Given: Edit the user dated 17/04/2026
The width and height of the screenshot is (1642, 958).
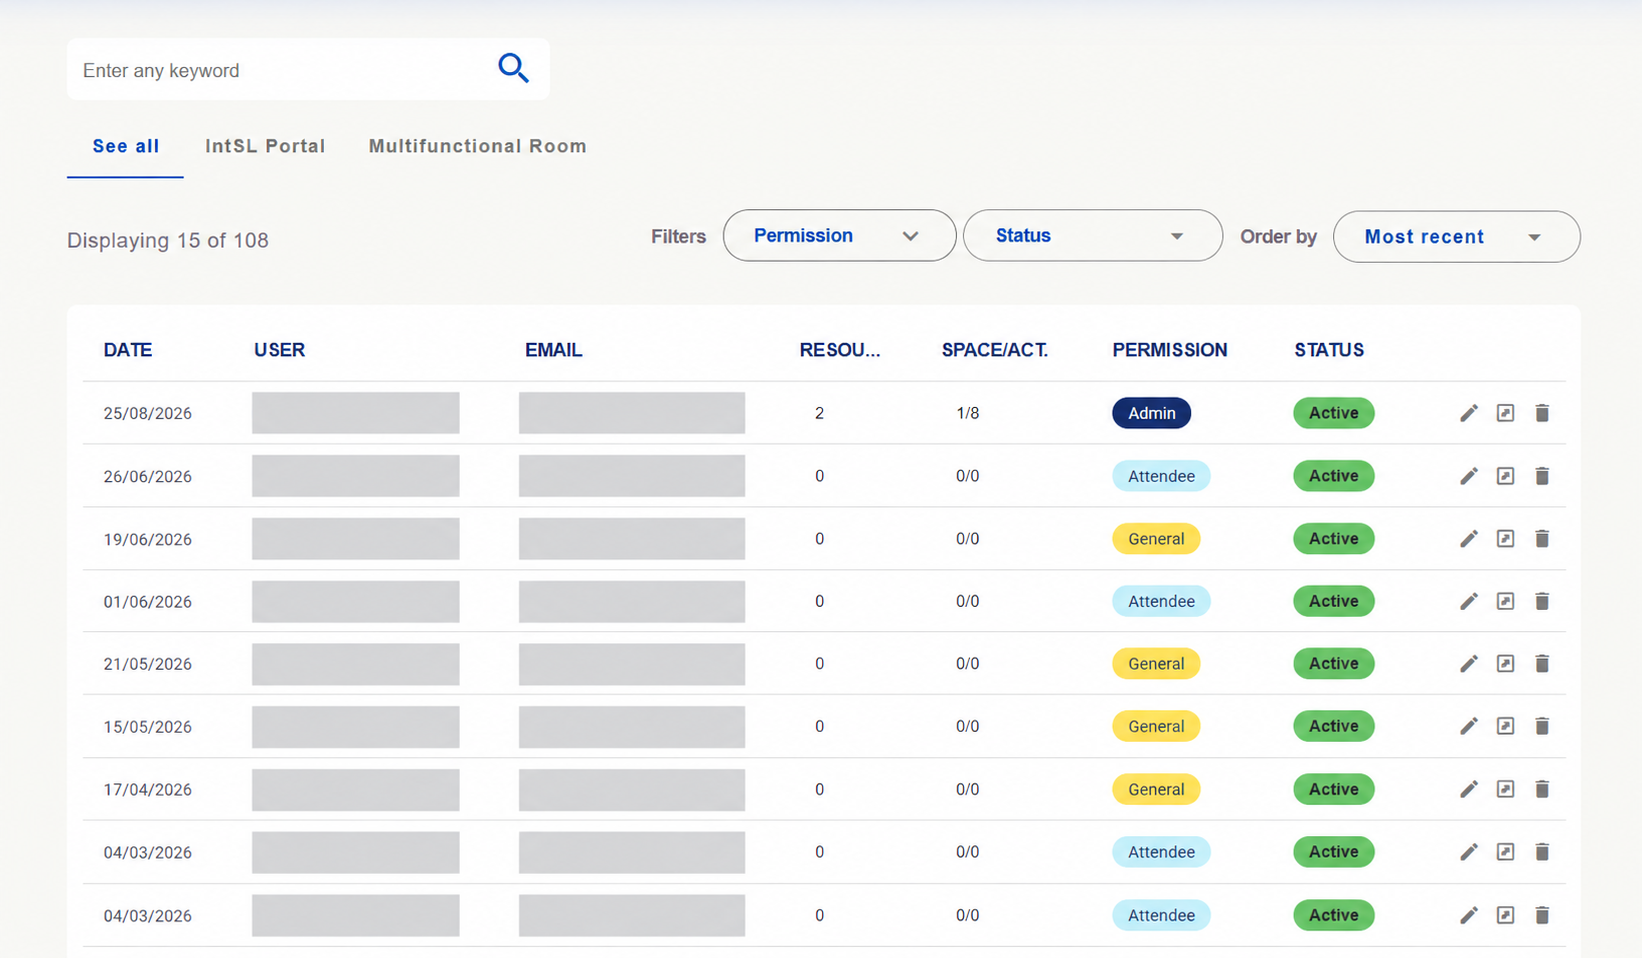Looking at the screenshot, I should (1468, 789).
